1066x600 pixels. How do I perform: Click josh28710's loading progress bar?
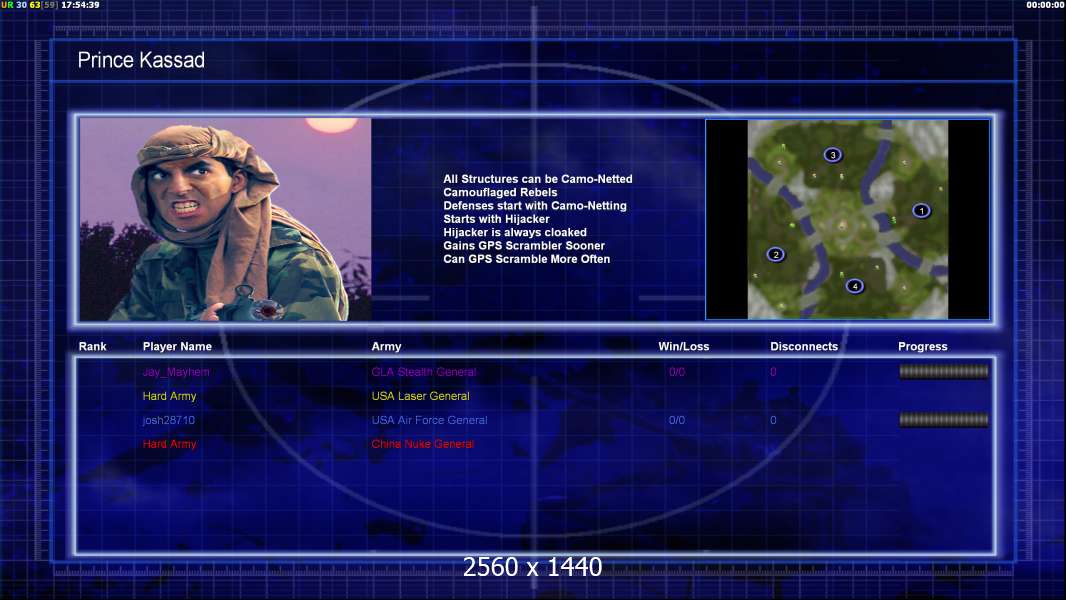[944, 420]
